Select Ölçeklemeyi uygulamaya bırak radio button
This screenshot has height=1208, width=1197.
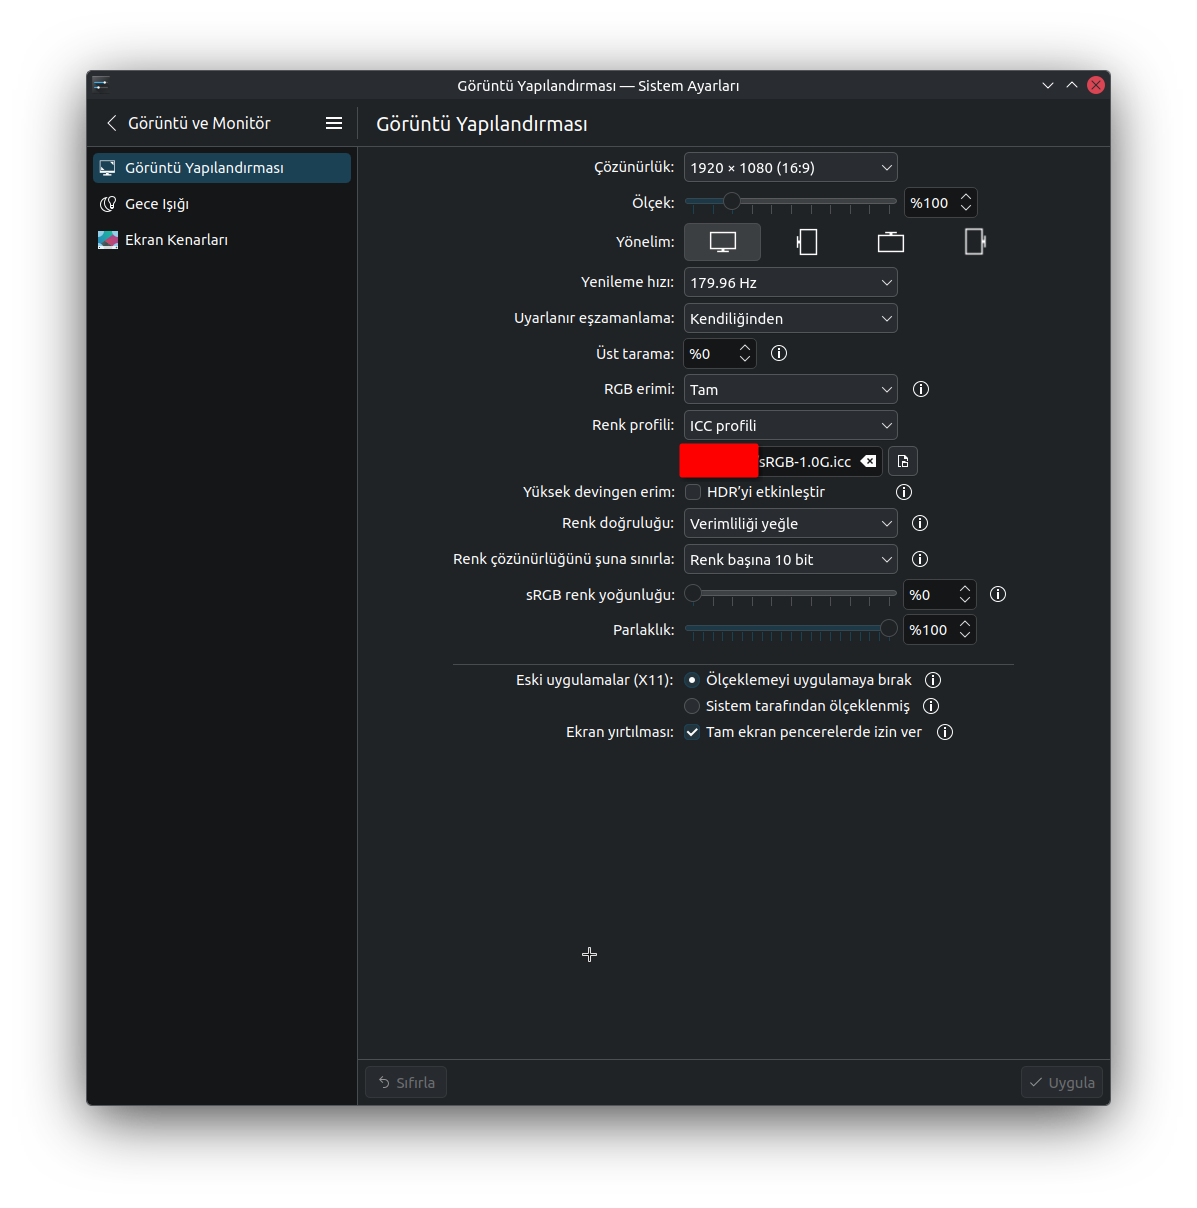click(692, 680)
